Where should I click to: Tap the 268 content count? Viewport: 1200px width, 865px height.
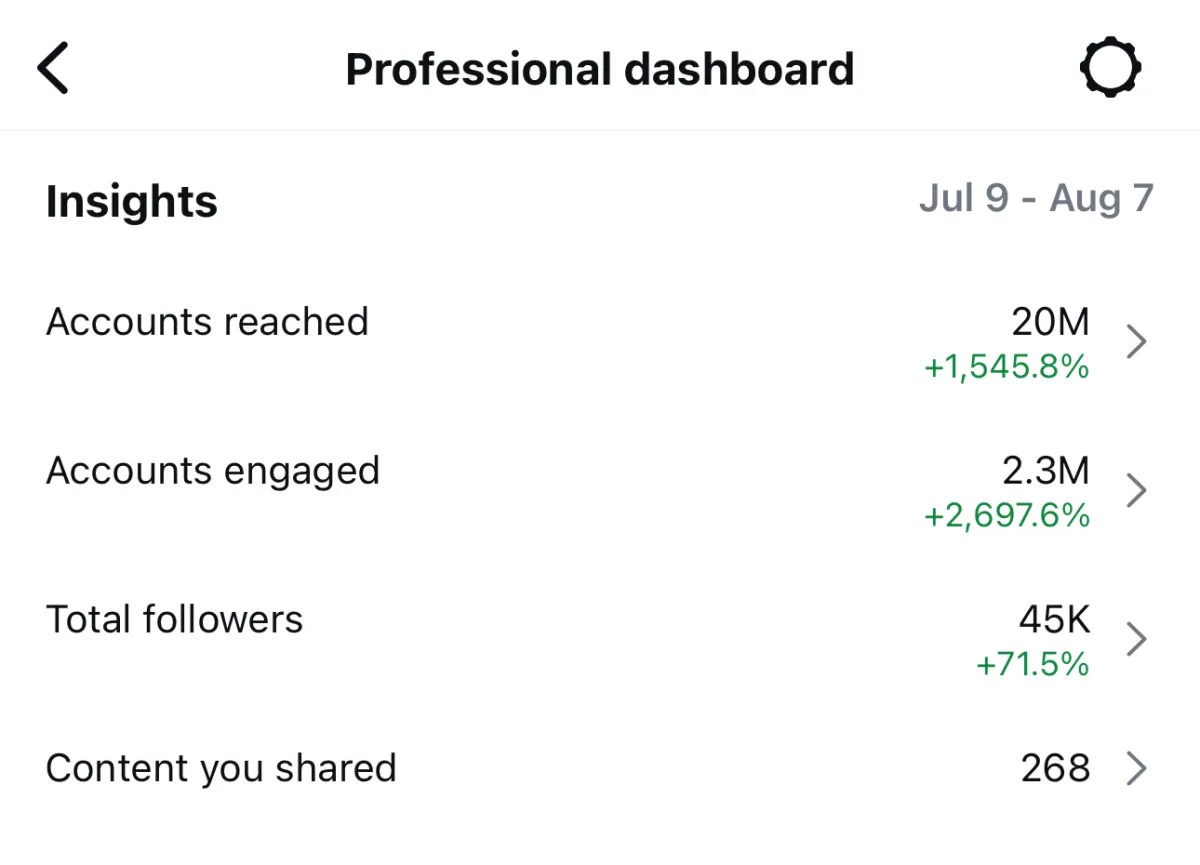coord(1055,768)
